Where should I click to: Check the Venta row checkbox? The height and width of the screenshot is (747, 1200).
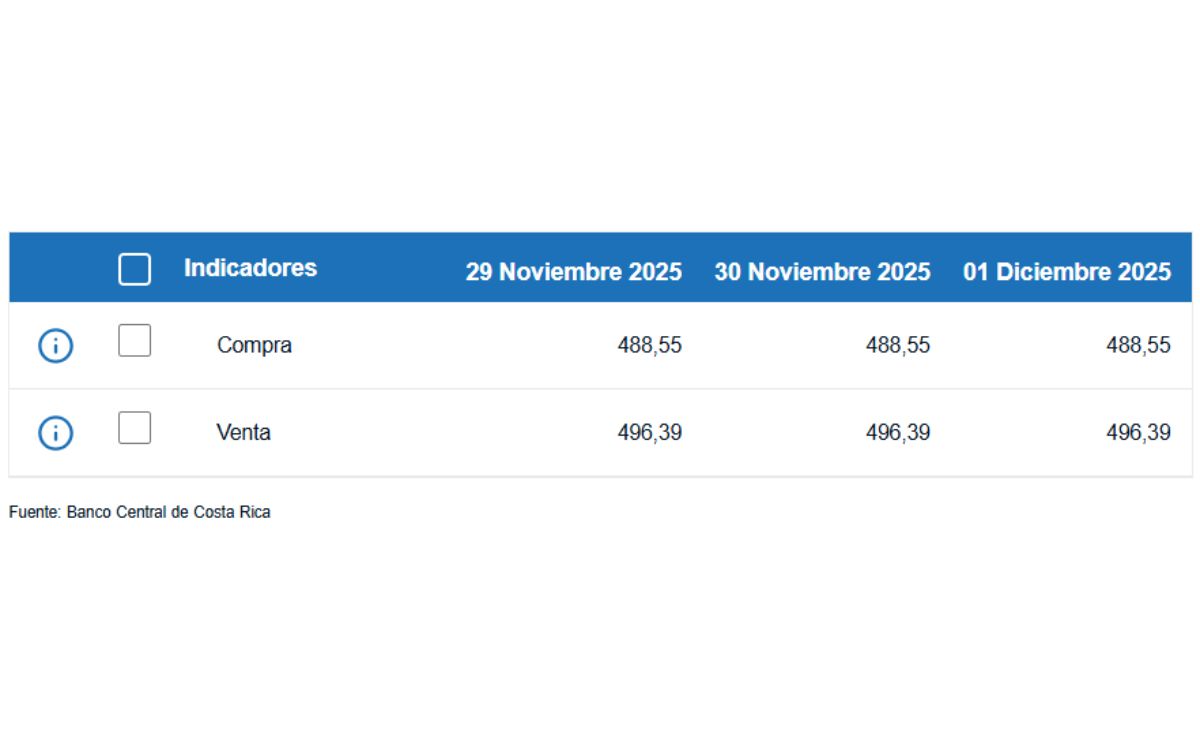134,428
